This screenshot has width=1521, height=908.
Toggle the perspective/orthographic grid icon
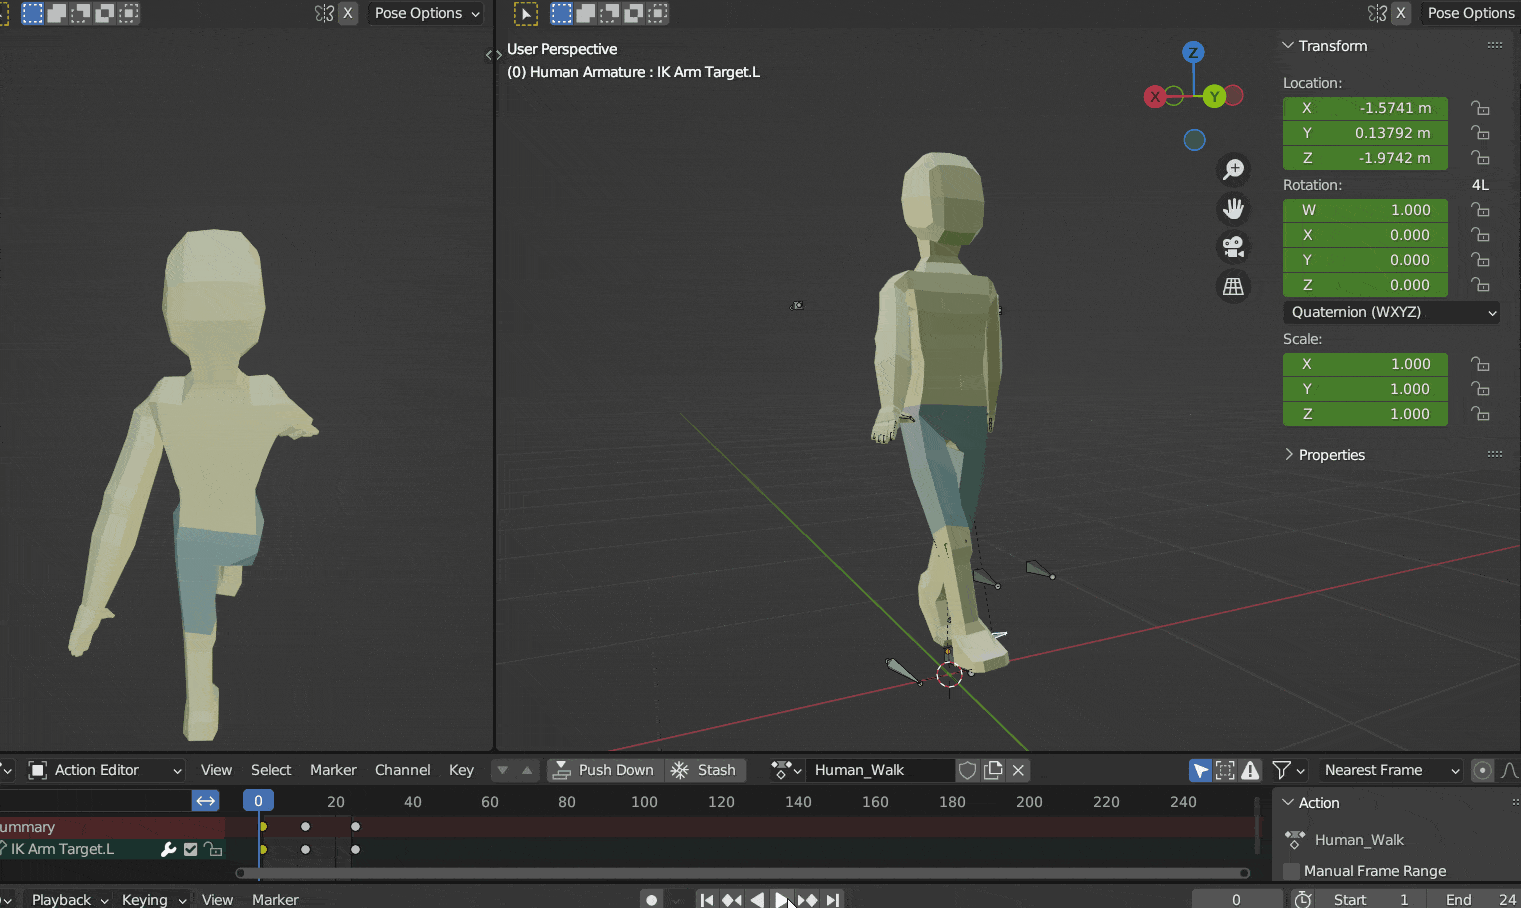(1233, 286)
